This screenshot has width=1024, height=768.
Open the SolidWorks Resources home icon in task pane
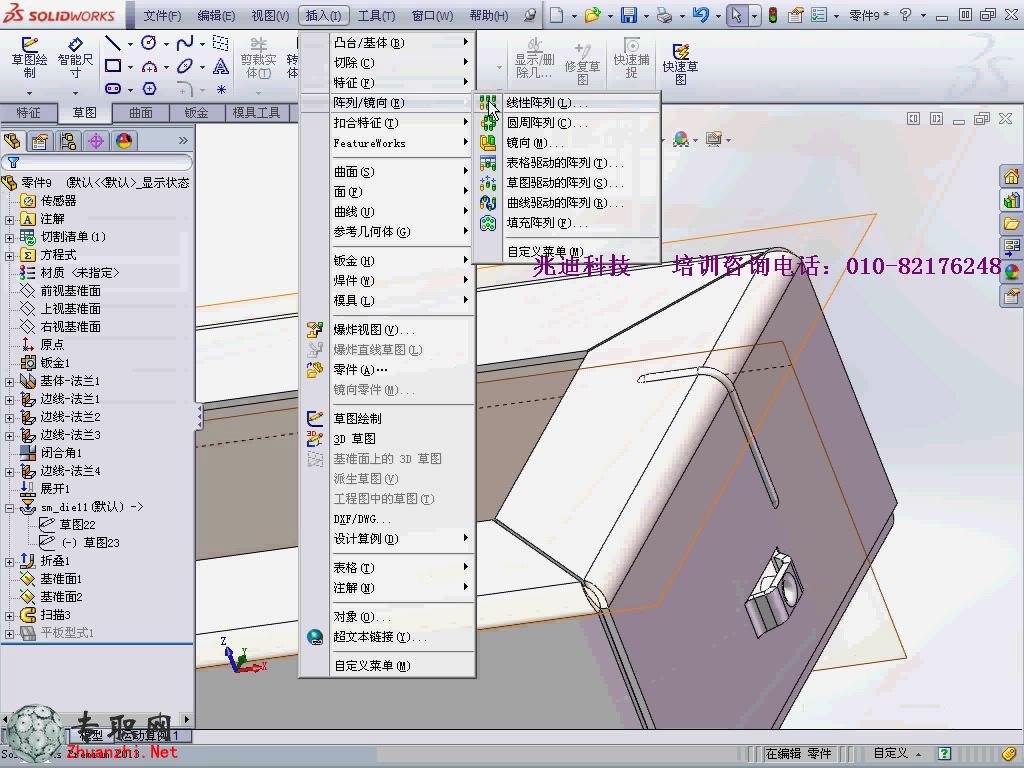pyautogui.click(x=1012, y=176)
